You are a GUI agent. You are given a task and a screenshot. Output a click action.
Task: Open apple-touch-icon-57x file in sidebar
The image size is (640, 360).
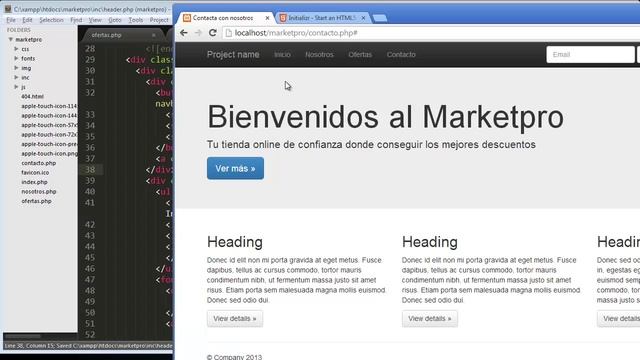49,125
